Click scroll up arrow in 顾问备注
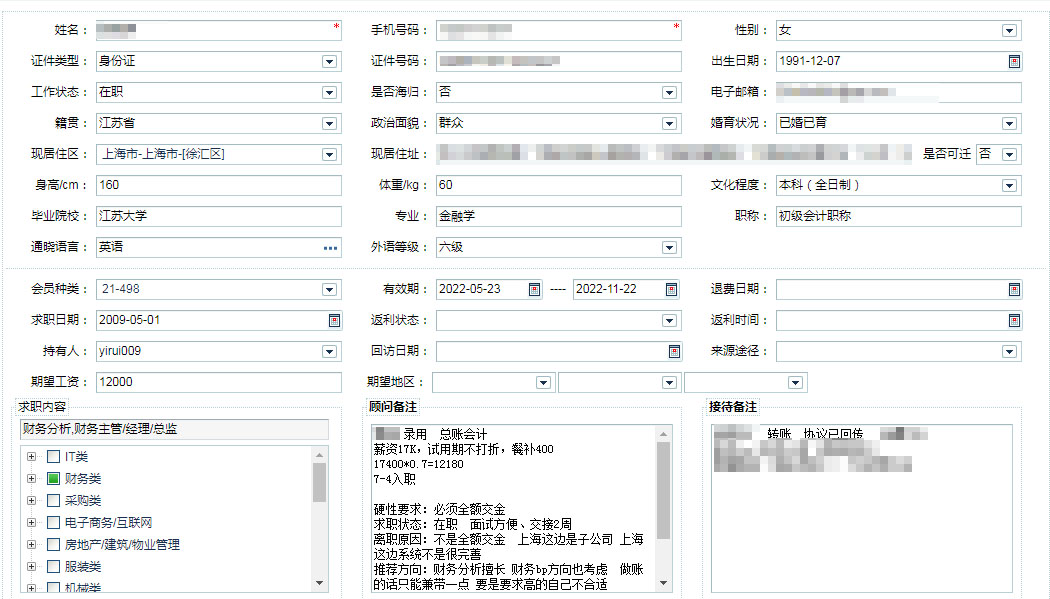 (x=664, y=434)
